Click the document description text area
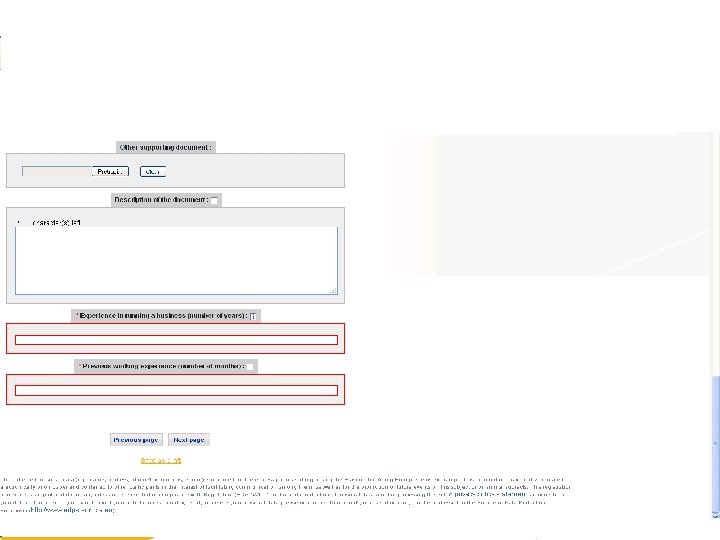Screen dimensions: 720x540 coord(176,260)
